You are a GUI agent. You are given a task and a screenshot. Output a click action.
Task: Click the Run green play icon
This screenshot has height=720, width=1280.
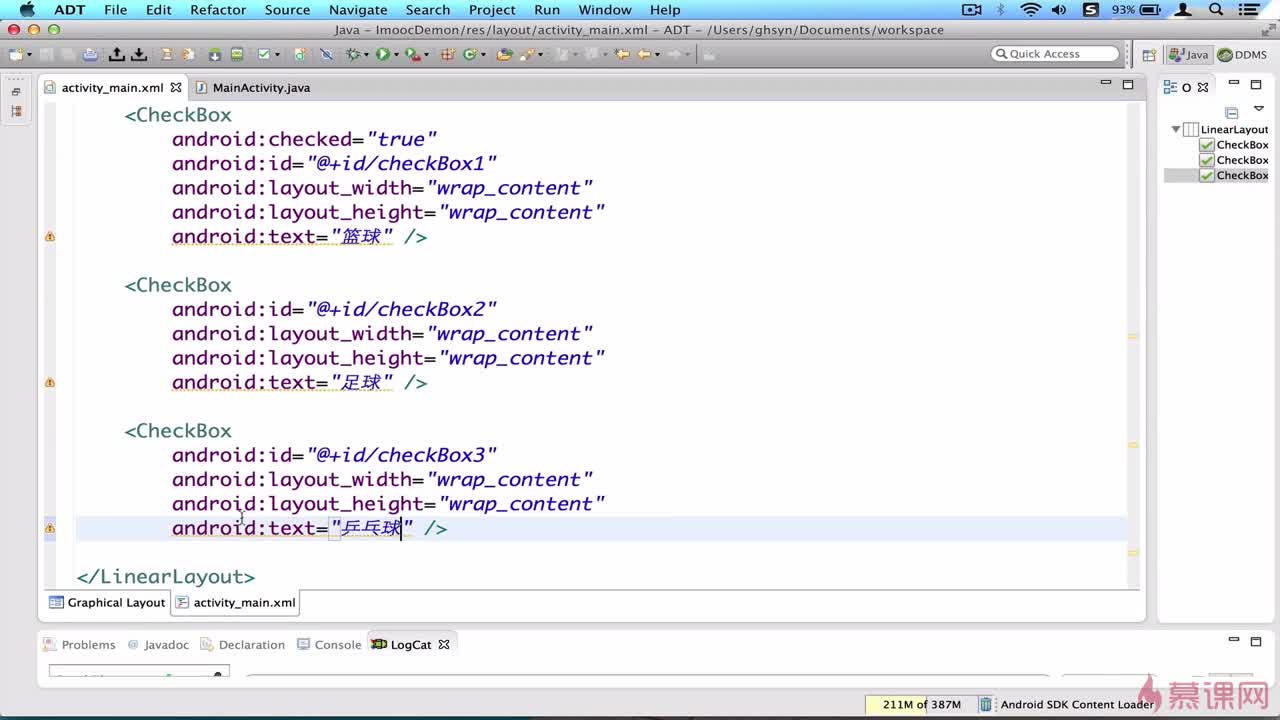click(383, 54)
